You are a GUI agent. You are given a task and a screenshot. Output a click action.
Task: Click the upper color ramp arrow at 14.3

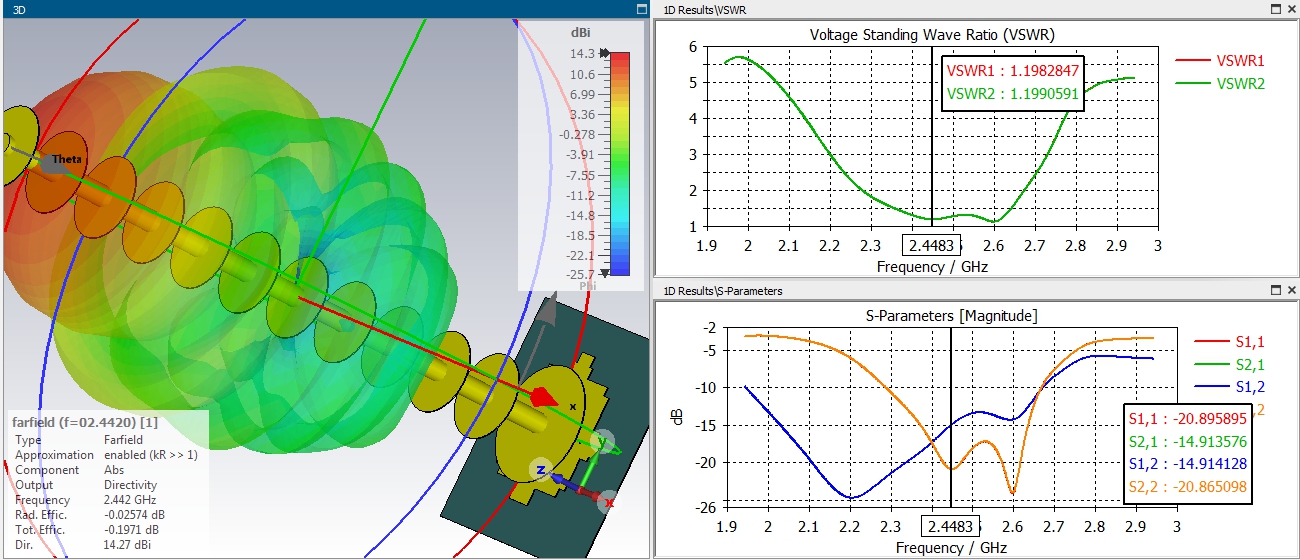(604, 53)
